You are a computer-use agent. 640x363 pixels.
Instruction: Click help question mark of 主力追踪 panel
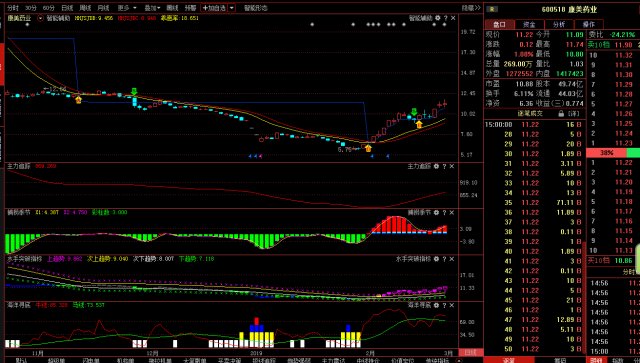point(444,166)
